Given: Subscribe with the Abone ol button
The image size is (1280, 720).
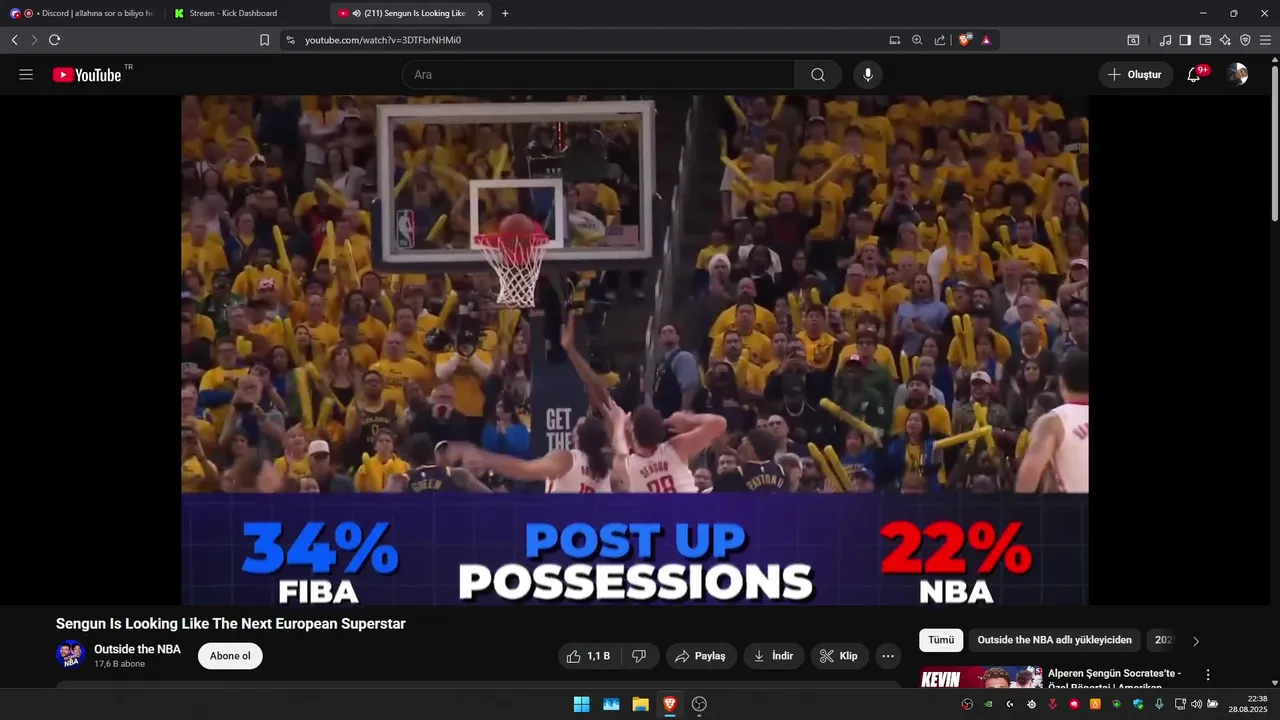Looking at the screenshot, I should [230, 656].
